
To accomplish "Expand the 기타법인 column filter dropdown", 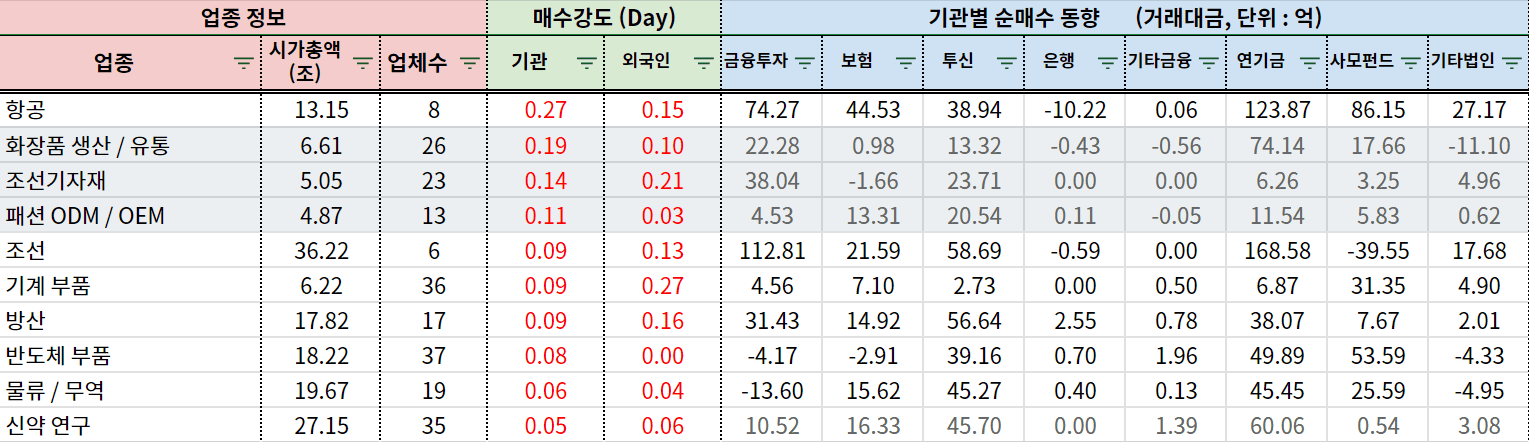I will point(1510,62).
